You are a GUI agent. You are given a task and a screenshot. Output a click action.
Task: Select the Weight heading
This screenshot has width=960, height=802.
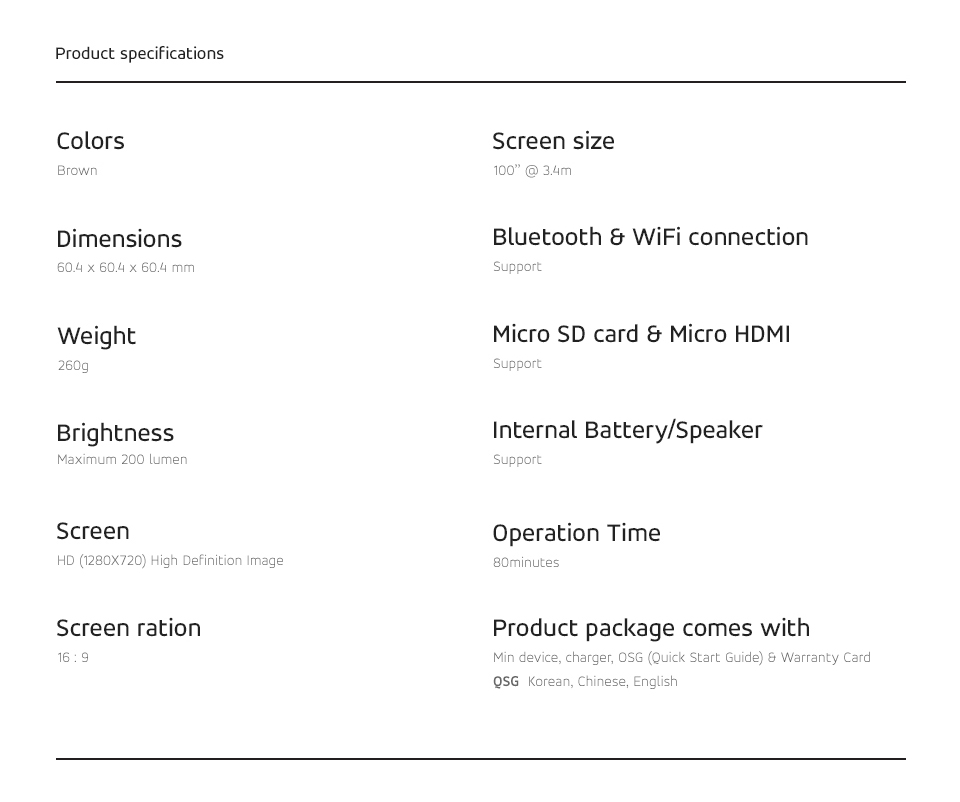(96, 337)
